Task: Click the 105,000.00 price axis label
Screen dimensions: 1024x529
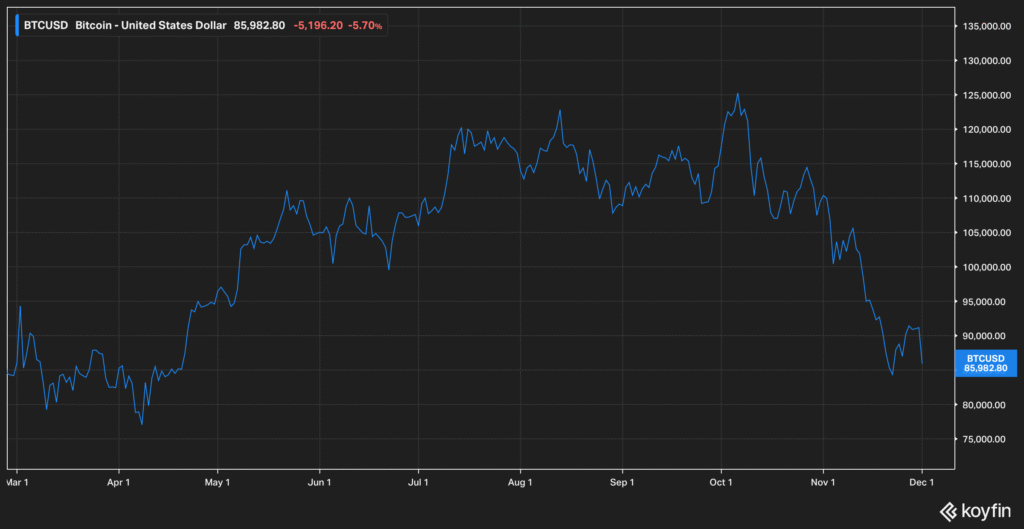Action: point(986,232)
